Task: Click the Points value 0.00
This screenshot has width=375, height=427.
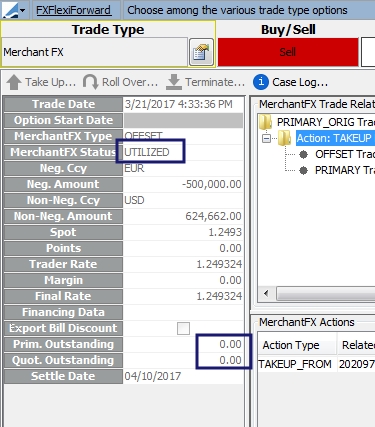Action: point(230,248)
